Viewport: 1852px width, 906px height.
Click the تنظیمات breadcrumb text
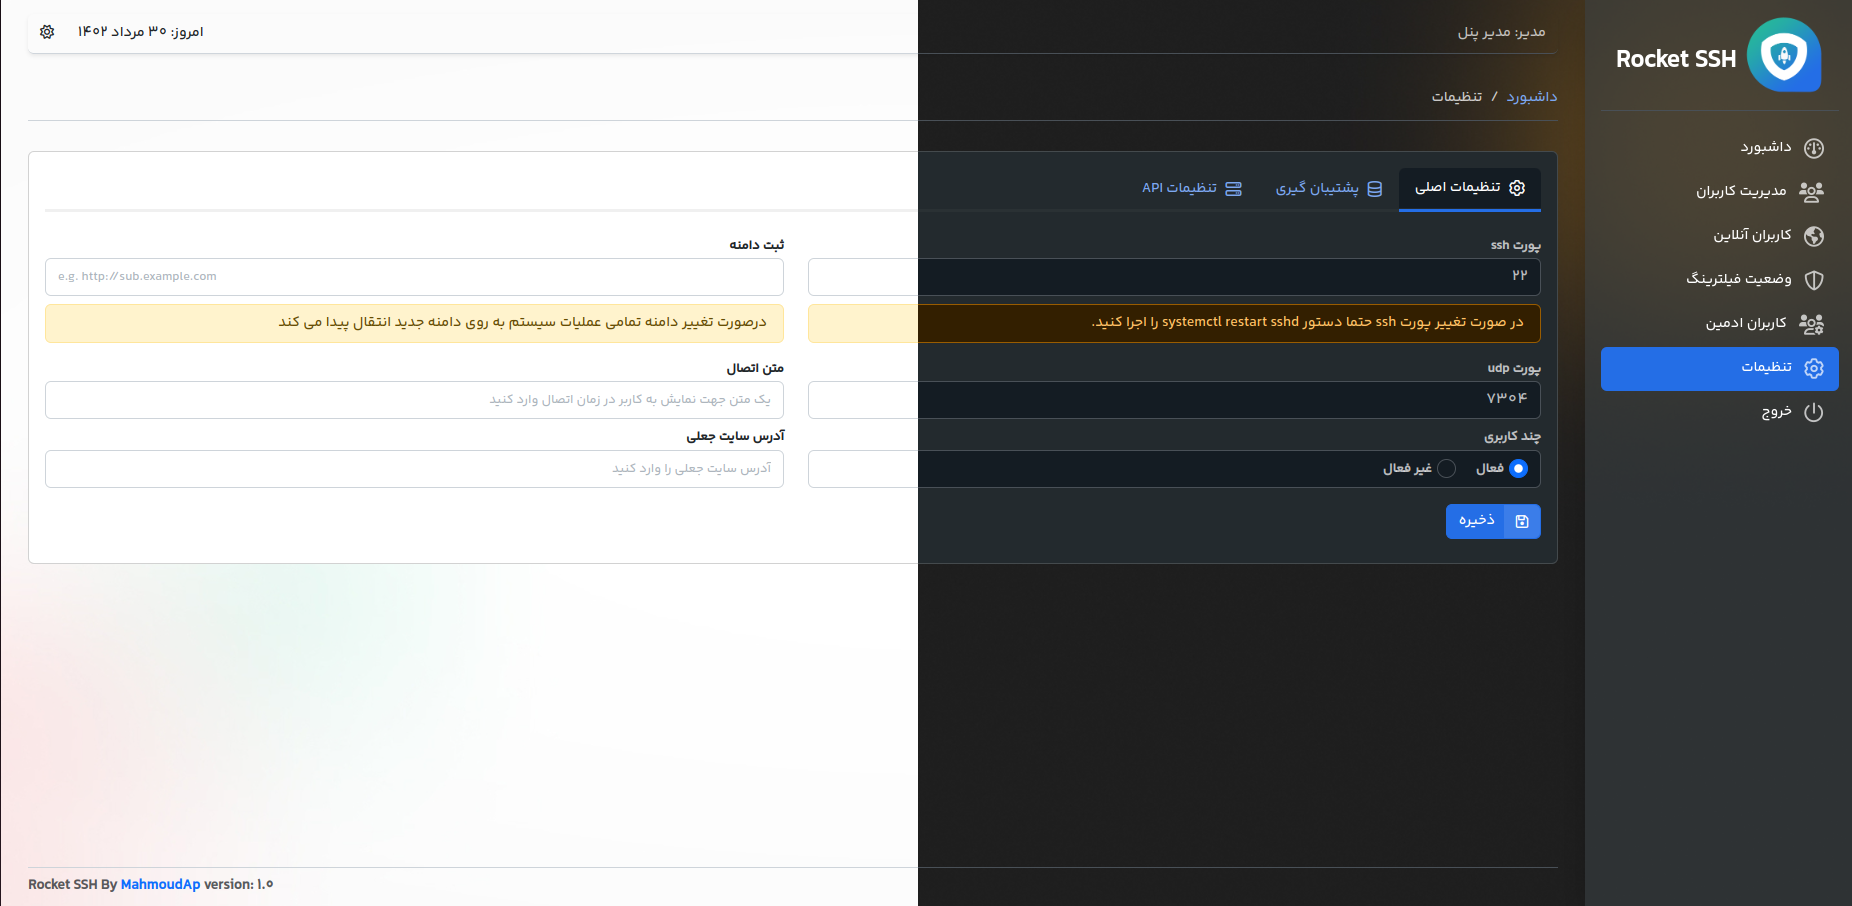(1457, 97)
